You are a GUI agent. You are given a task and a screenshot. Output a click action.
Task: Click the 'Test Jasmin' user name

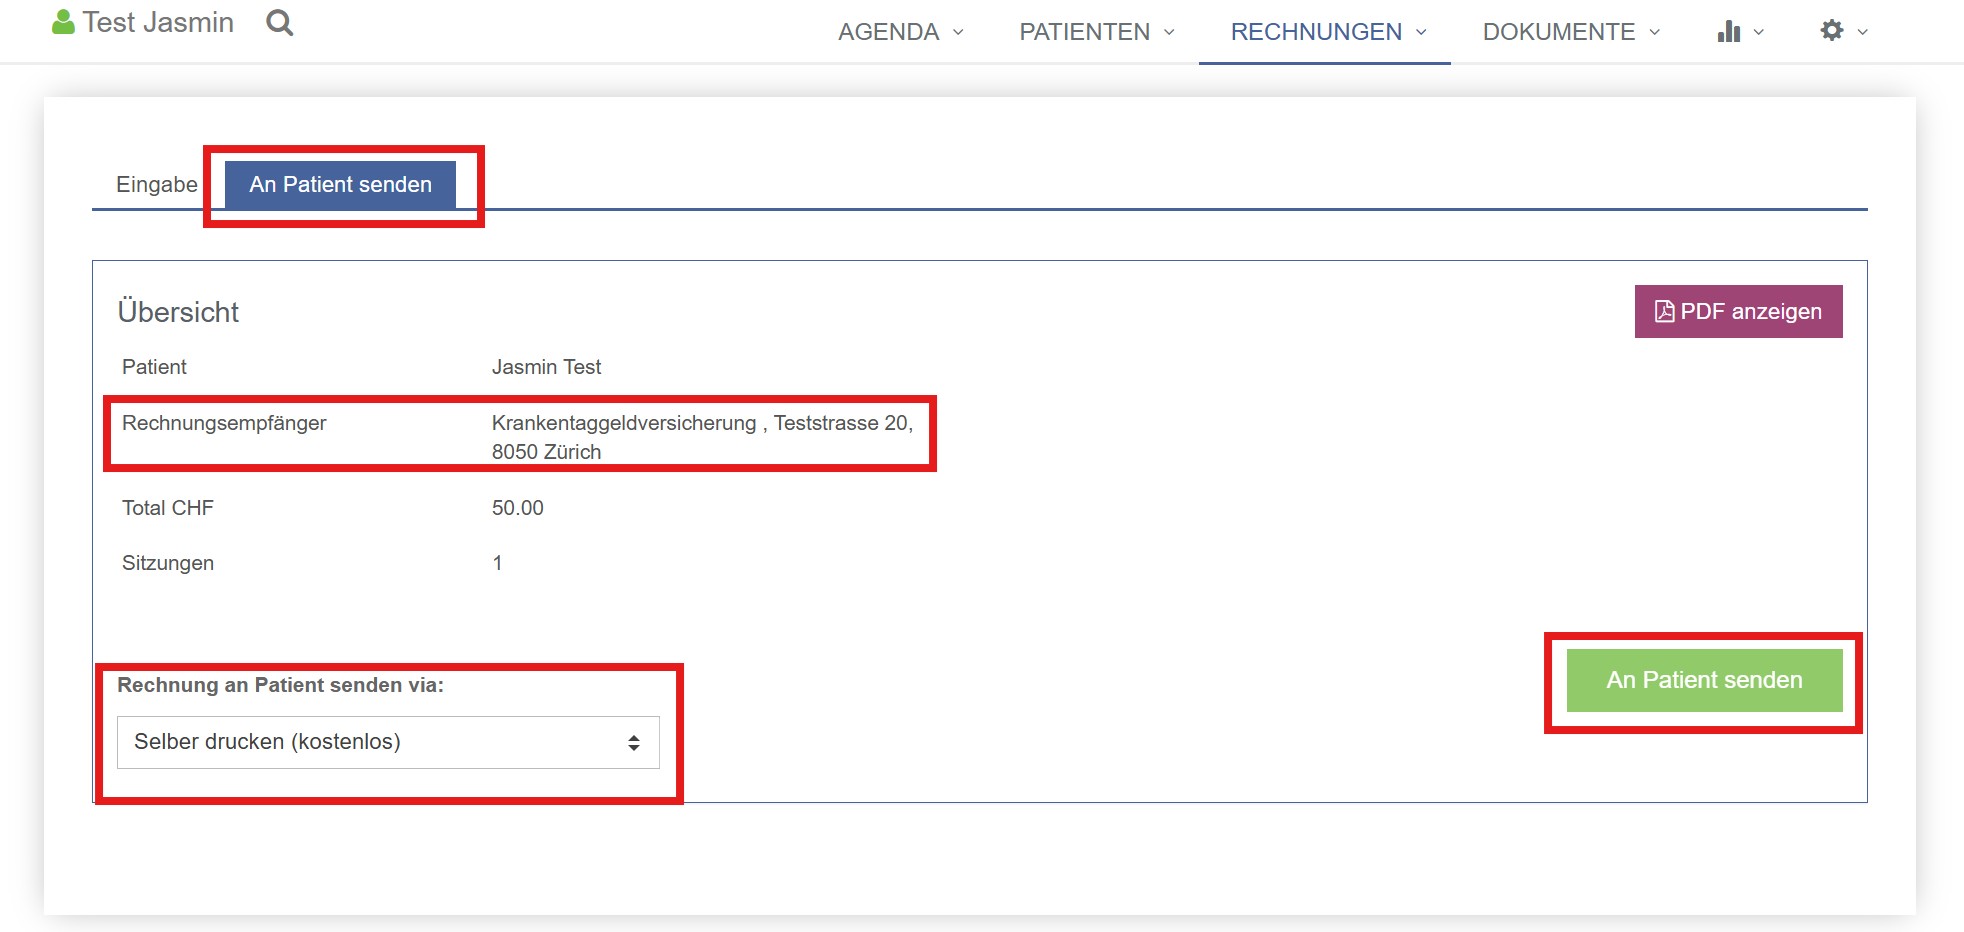pos(158,22)
